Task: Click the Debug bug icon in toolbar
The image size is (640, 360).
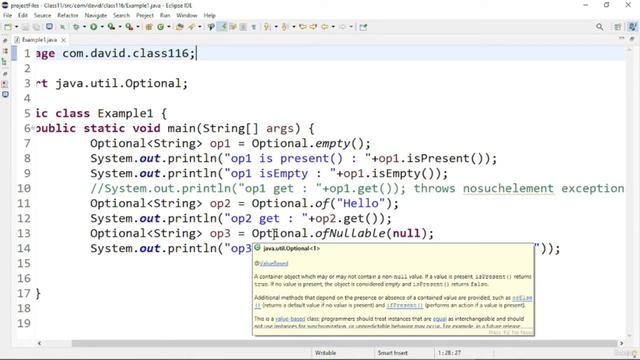Action: [x=76, y=27]
